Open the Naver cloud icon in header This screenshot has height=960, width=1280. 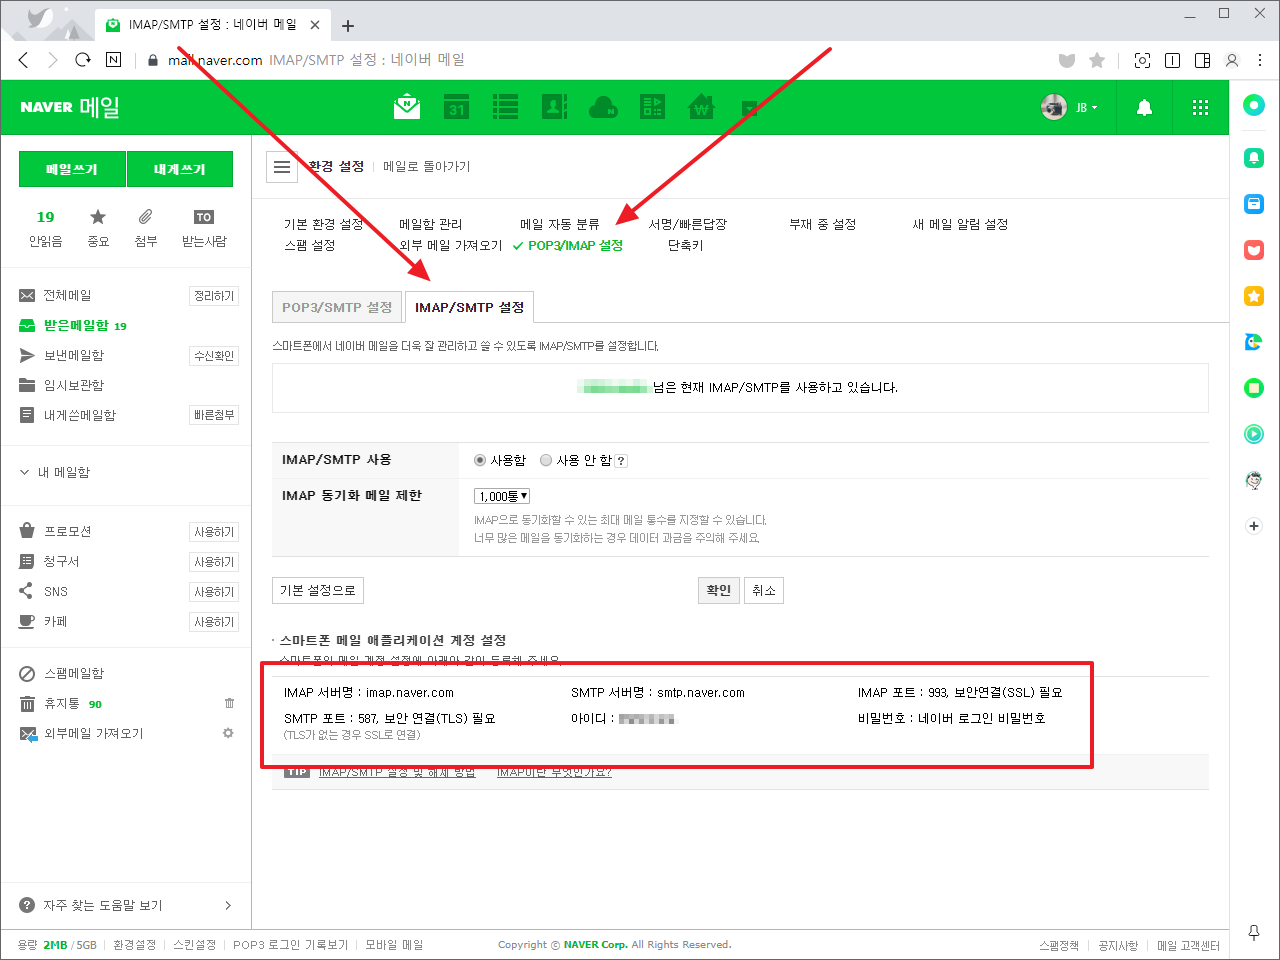click(604, 106)
